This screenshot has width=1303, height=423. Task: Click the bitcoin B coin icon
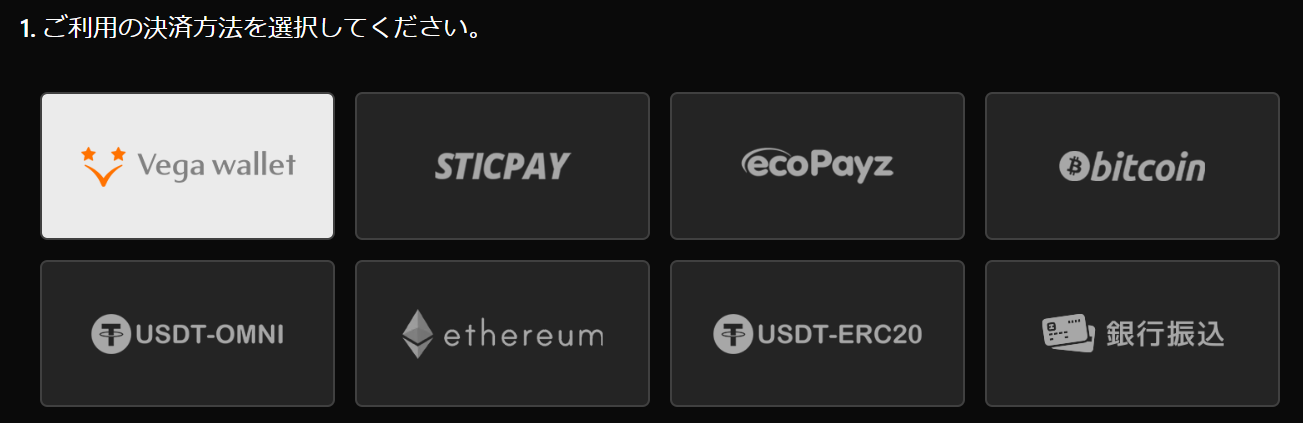click(x=1073, y=166)
